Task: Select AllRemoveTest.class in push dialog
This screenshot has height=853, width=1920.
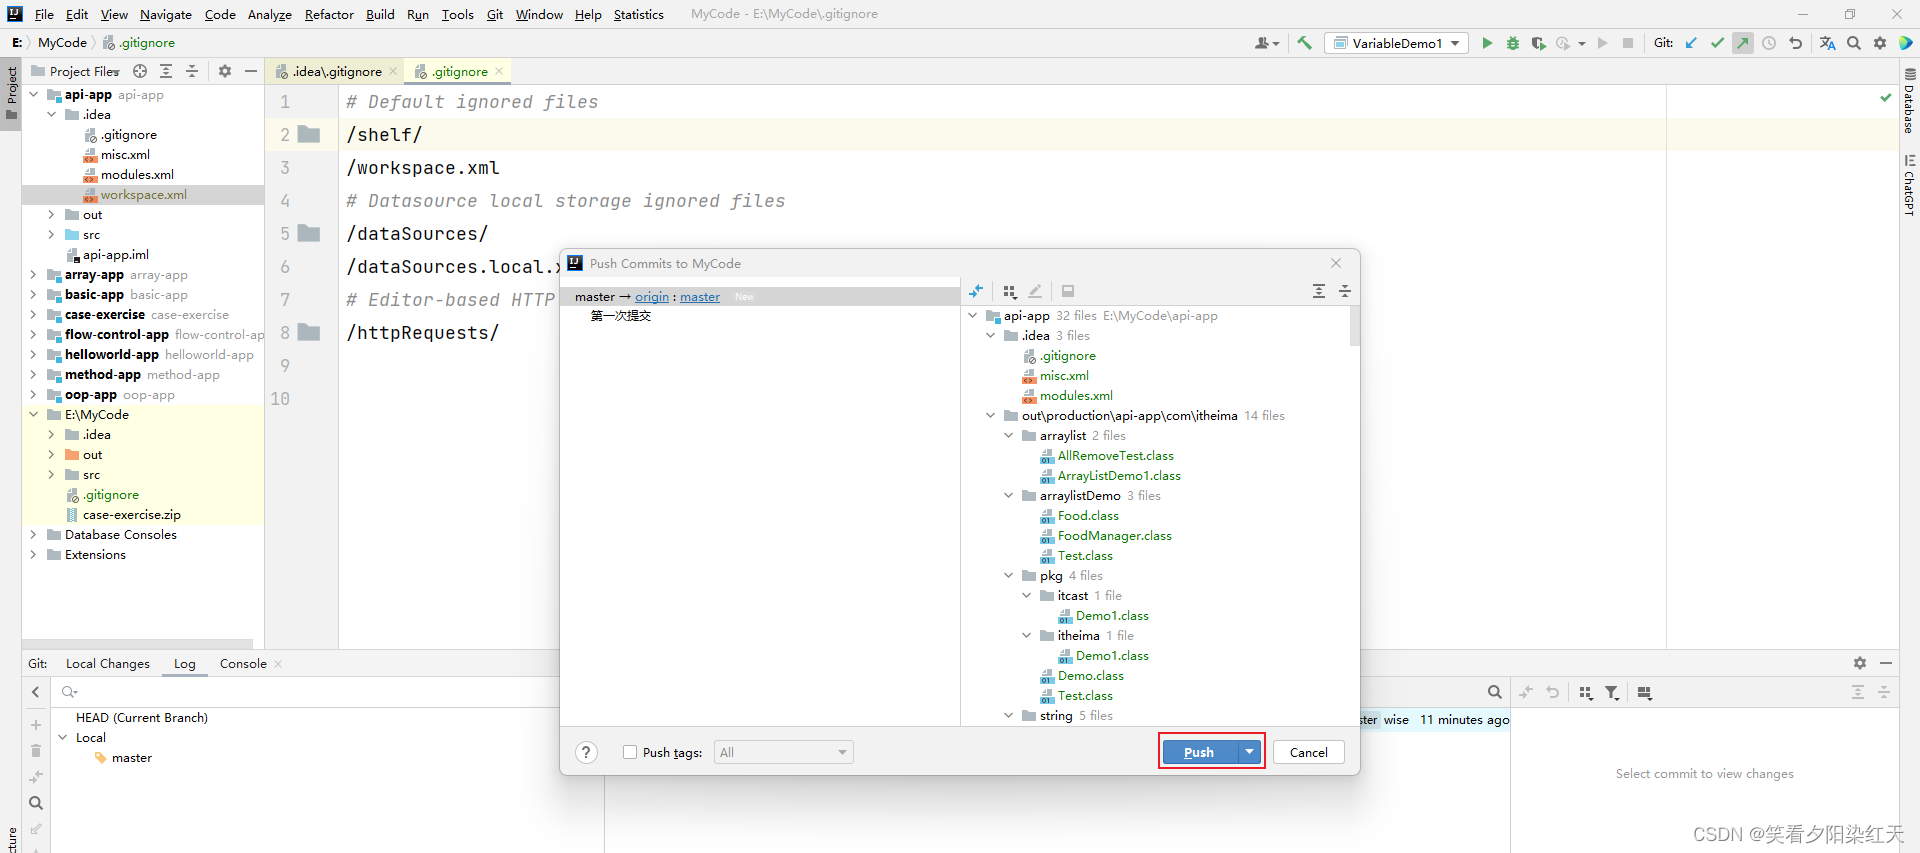Action: [1115, 456]
